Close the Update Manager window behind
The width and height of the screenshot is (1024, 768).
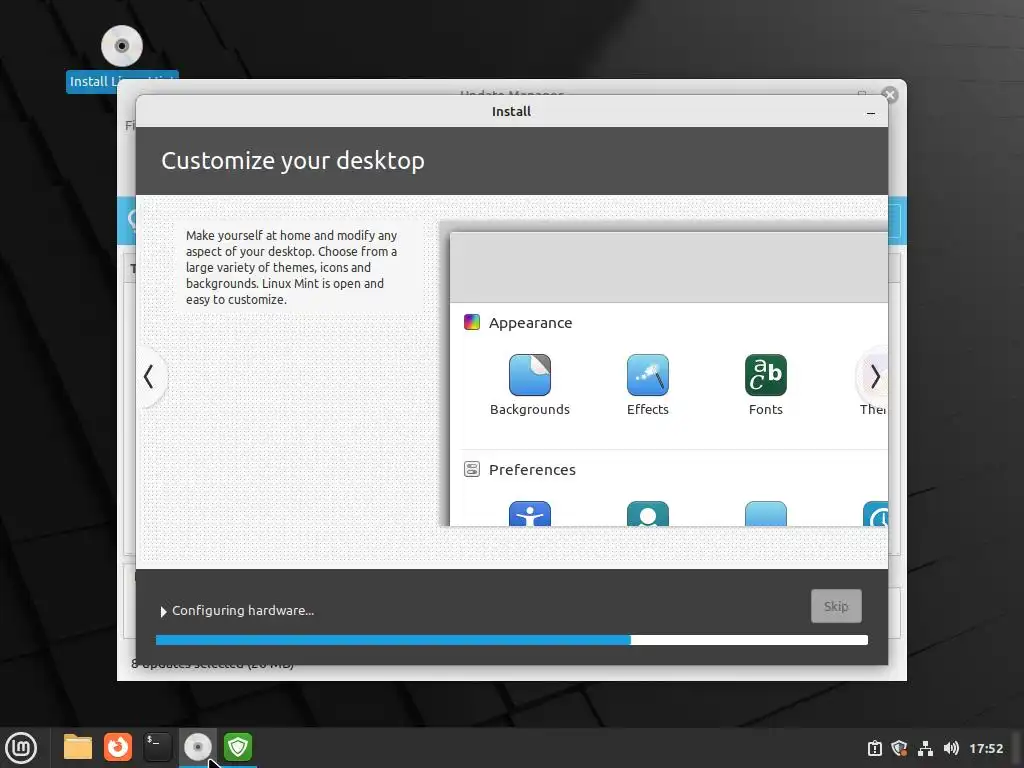click(x=889, y=95)
